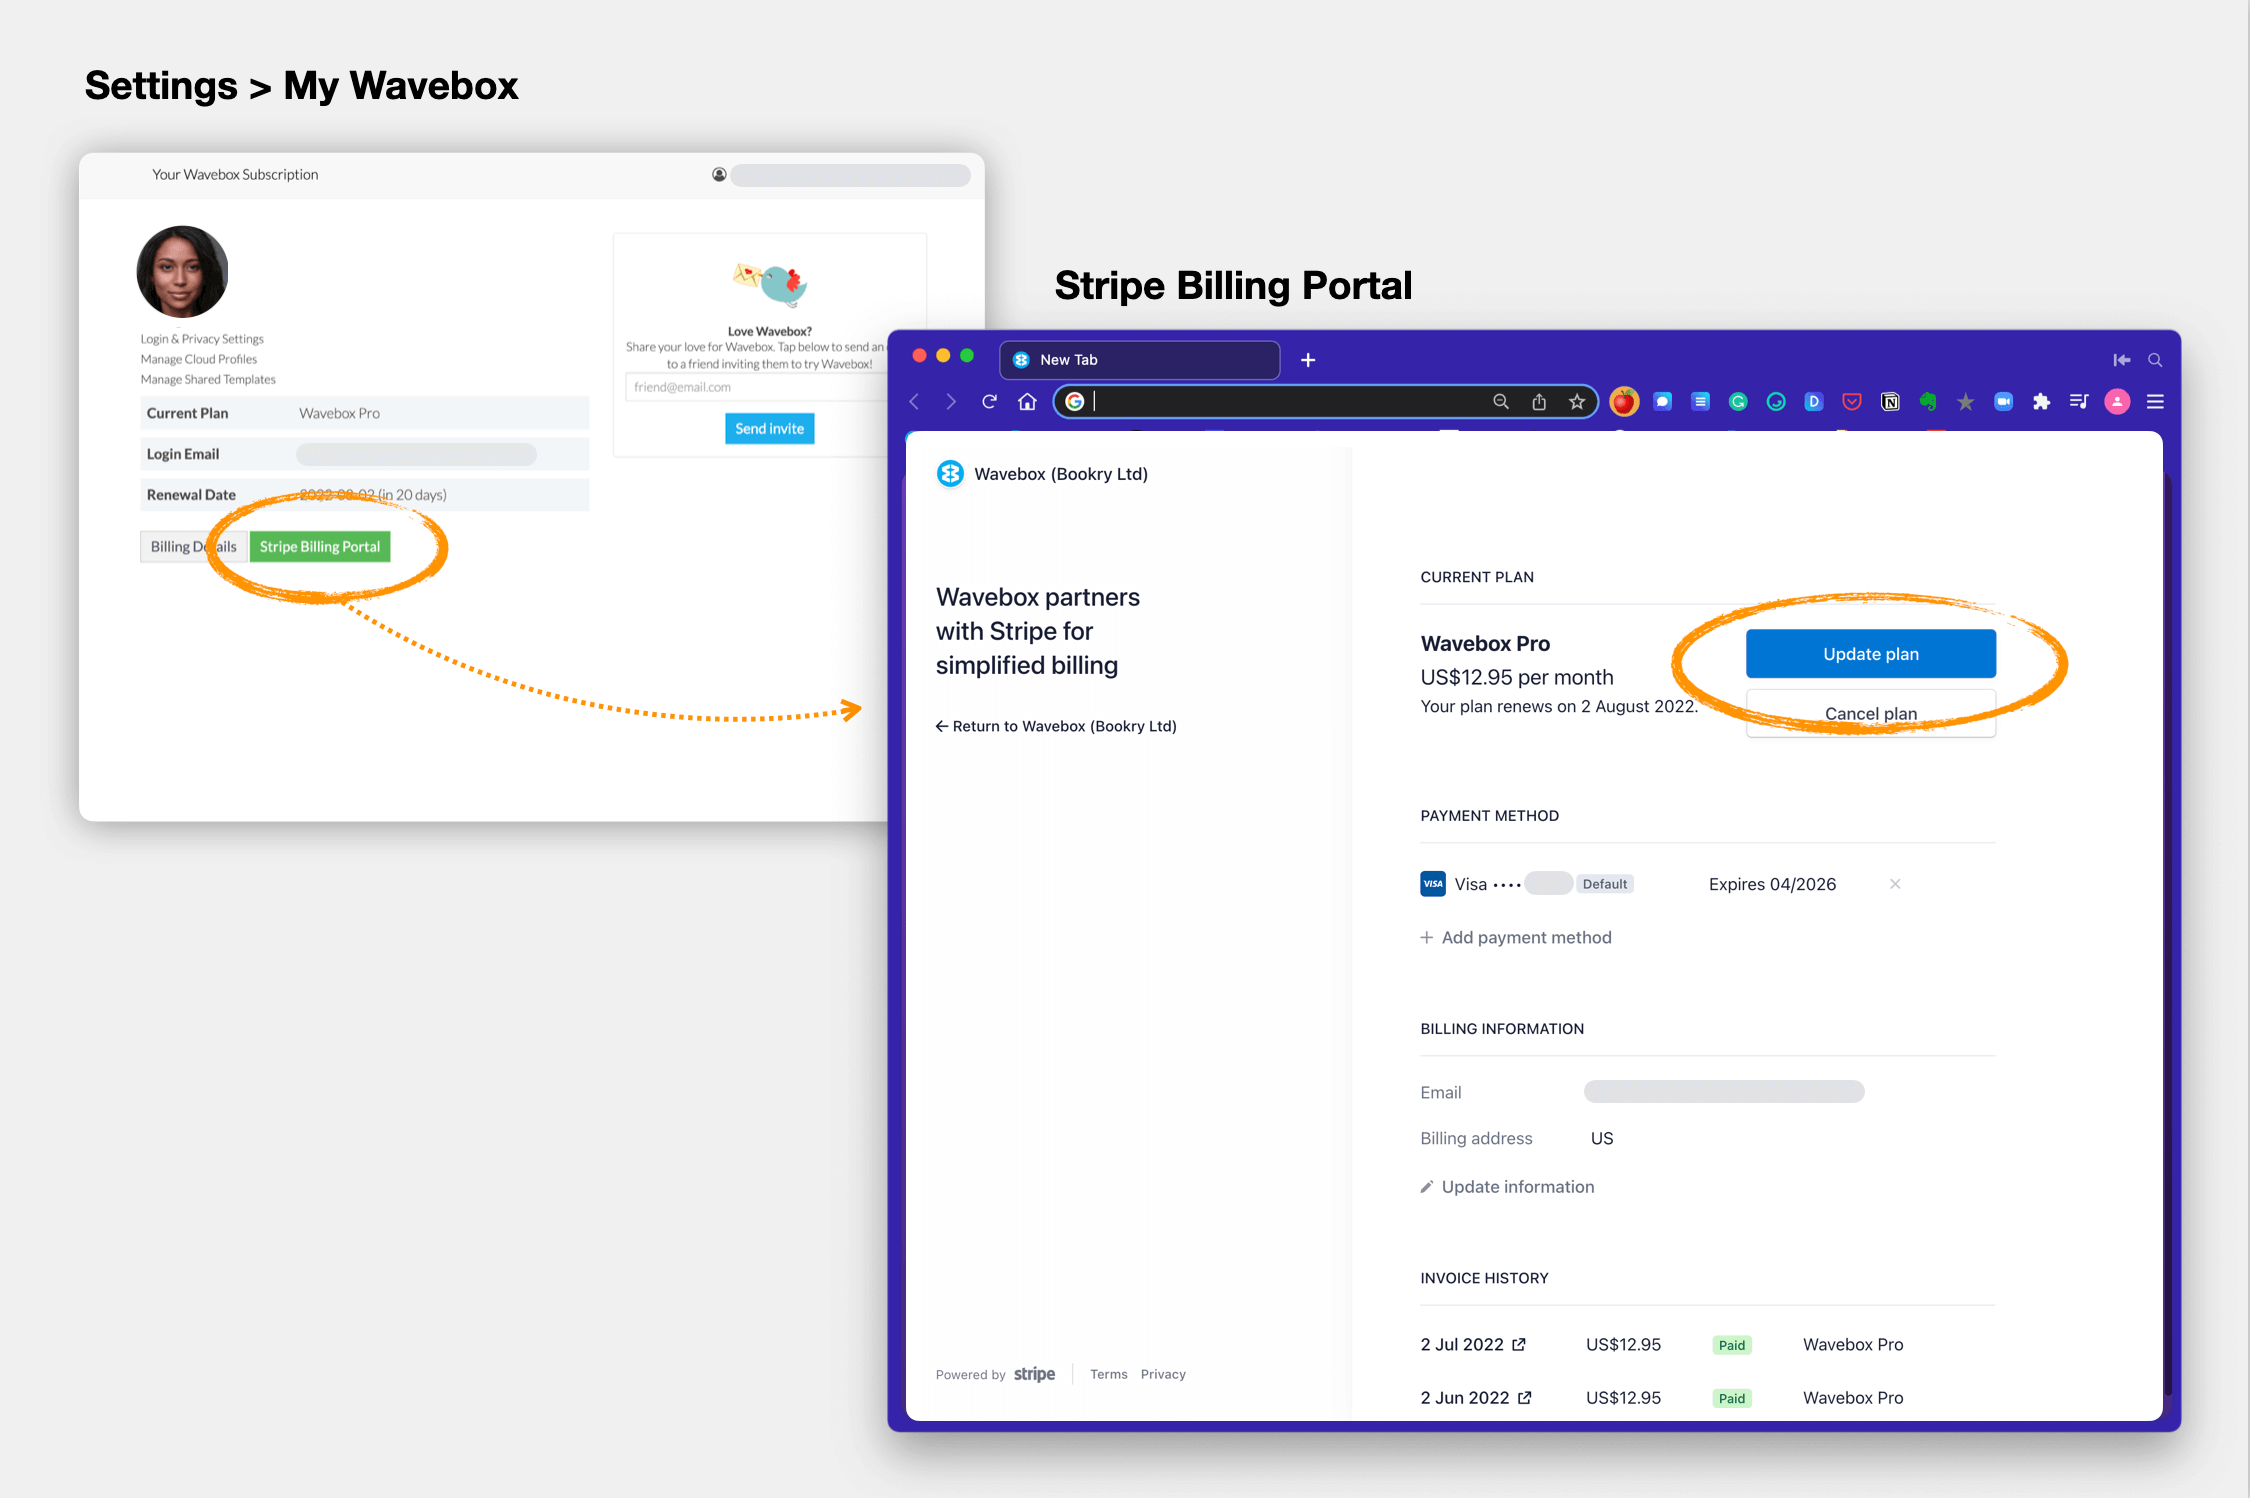The height and width of the screenshot is (1498, 2250).
Task: Open the 2 Jul 2022 invoice
Action: [1473, 1345]
